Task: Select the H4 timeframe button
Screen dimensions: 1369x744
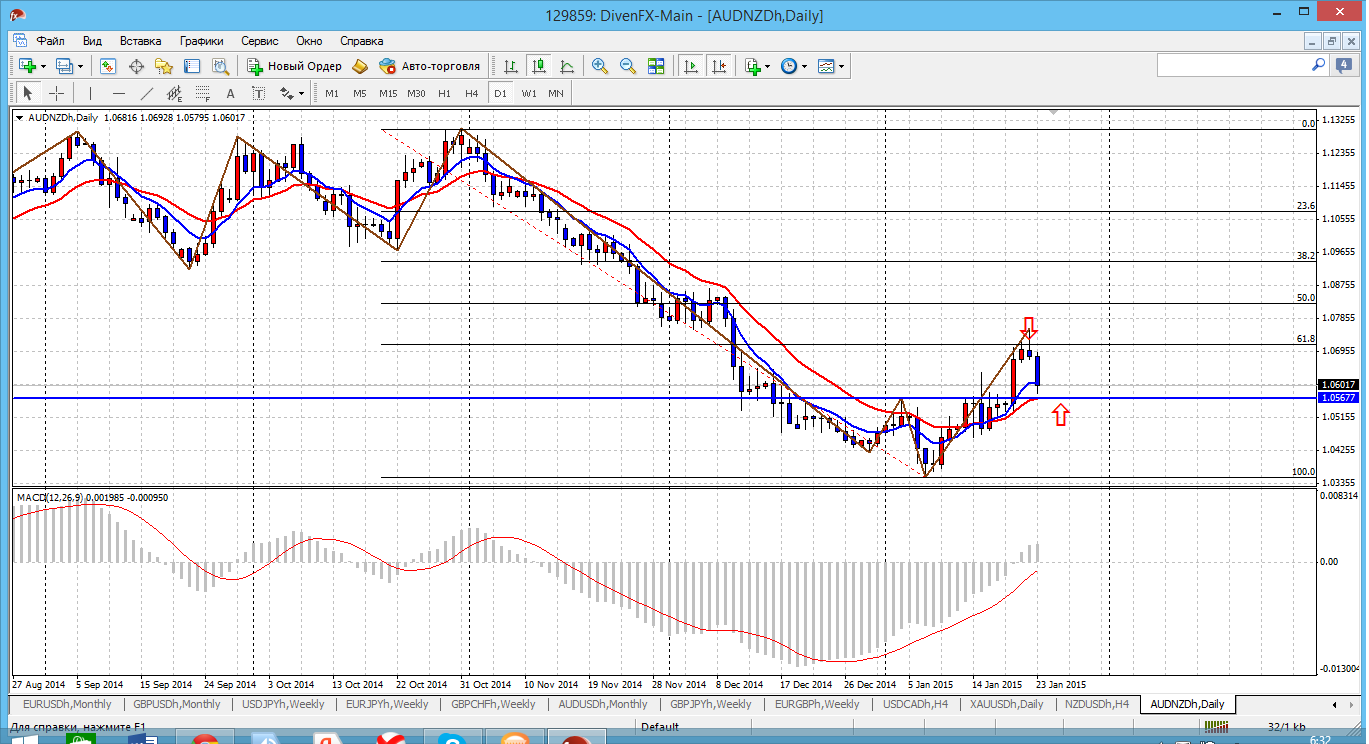Action: tap(472, 93)
